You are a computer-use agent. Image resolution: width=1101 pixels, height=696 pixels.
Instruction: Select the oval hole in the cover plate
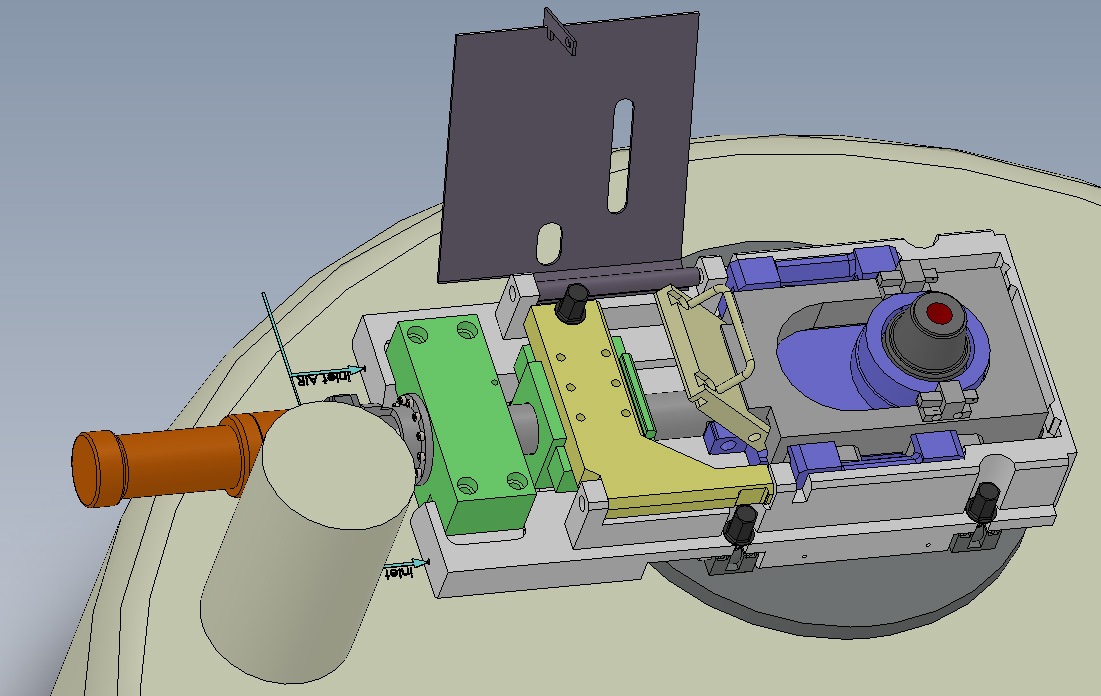(x=549, y=244)
